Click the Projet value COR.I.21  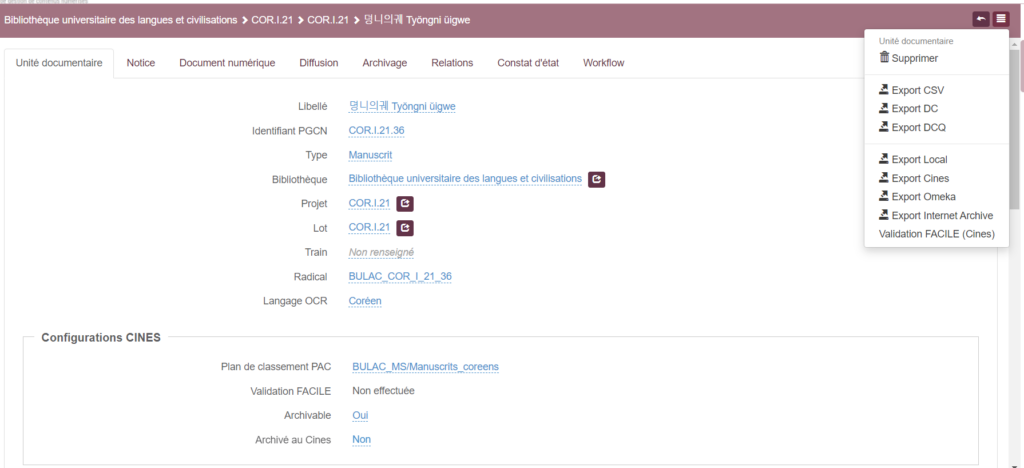(x=369, y=204)
